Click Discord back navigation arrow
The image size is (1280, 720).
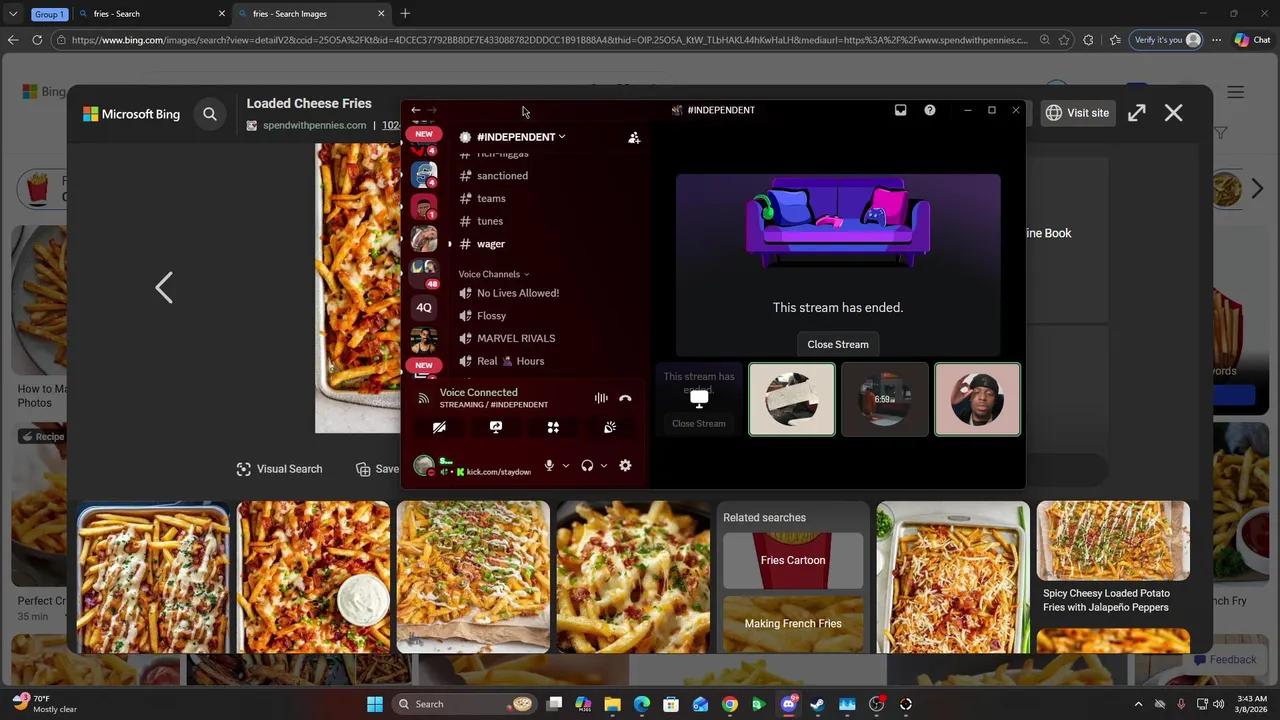[x=416, y=110]
